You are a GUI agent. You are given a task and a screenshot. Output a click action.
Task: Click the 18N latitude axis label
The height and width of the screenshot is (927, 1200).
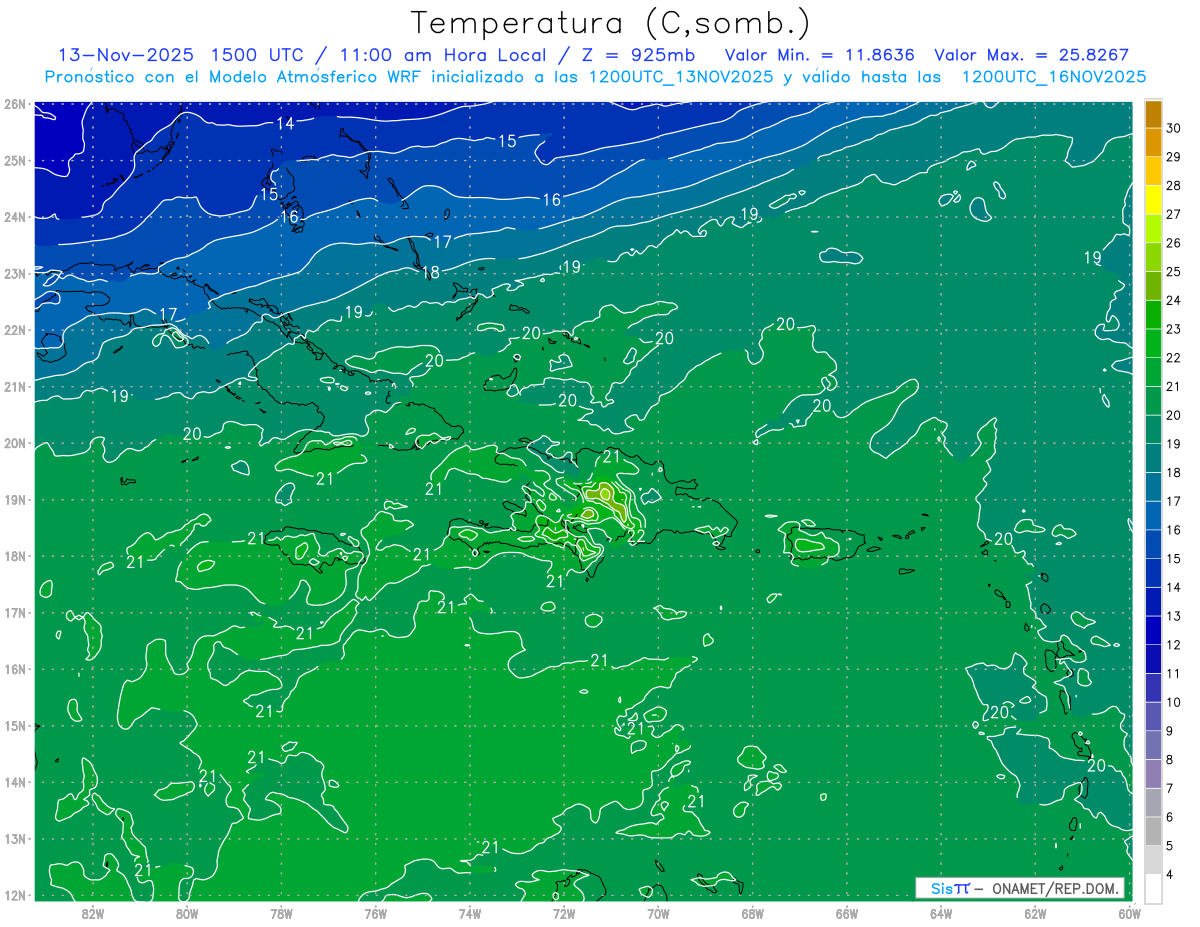[x=15, y=556]
